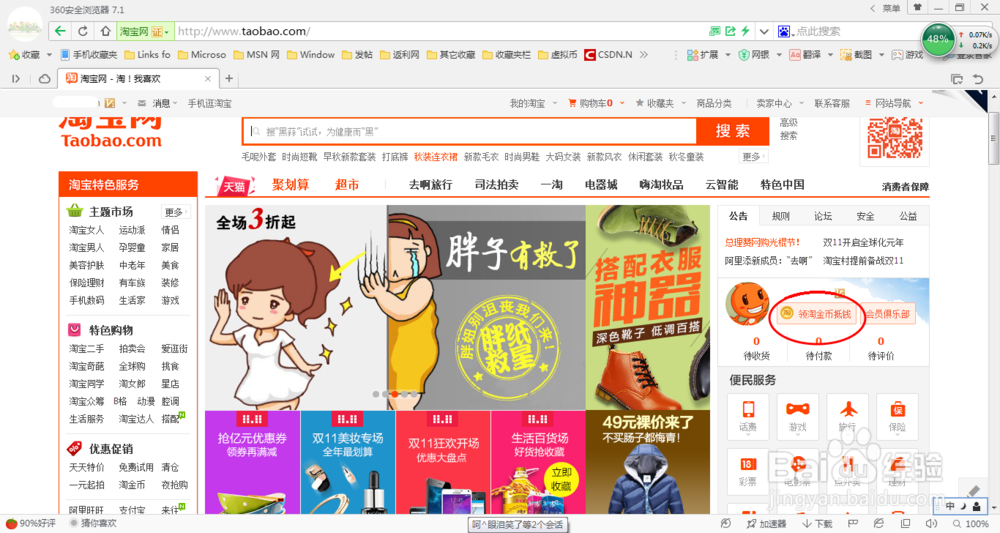Click the 会员俱乐部 member club button
The height and width of the screenshot is (533, 1000).
(887, 314)
